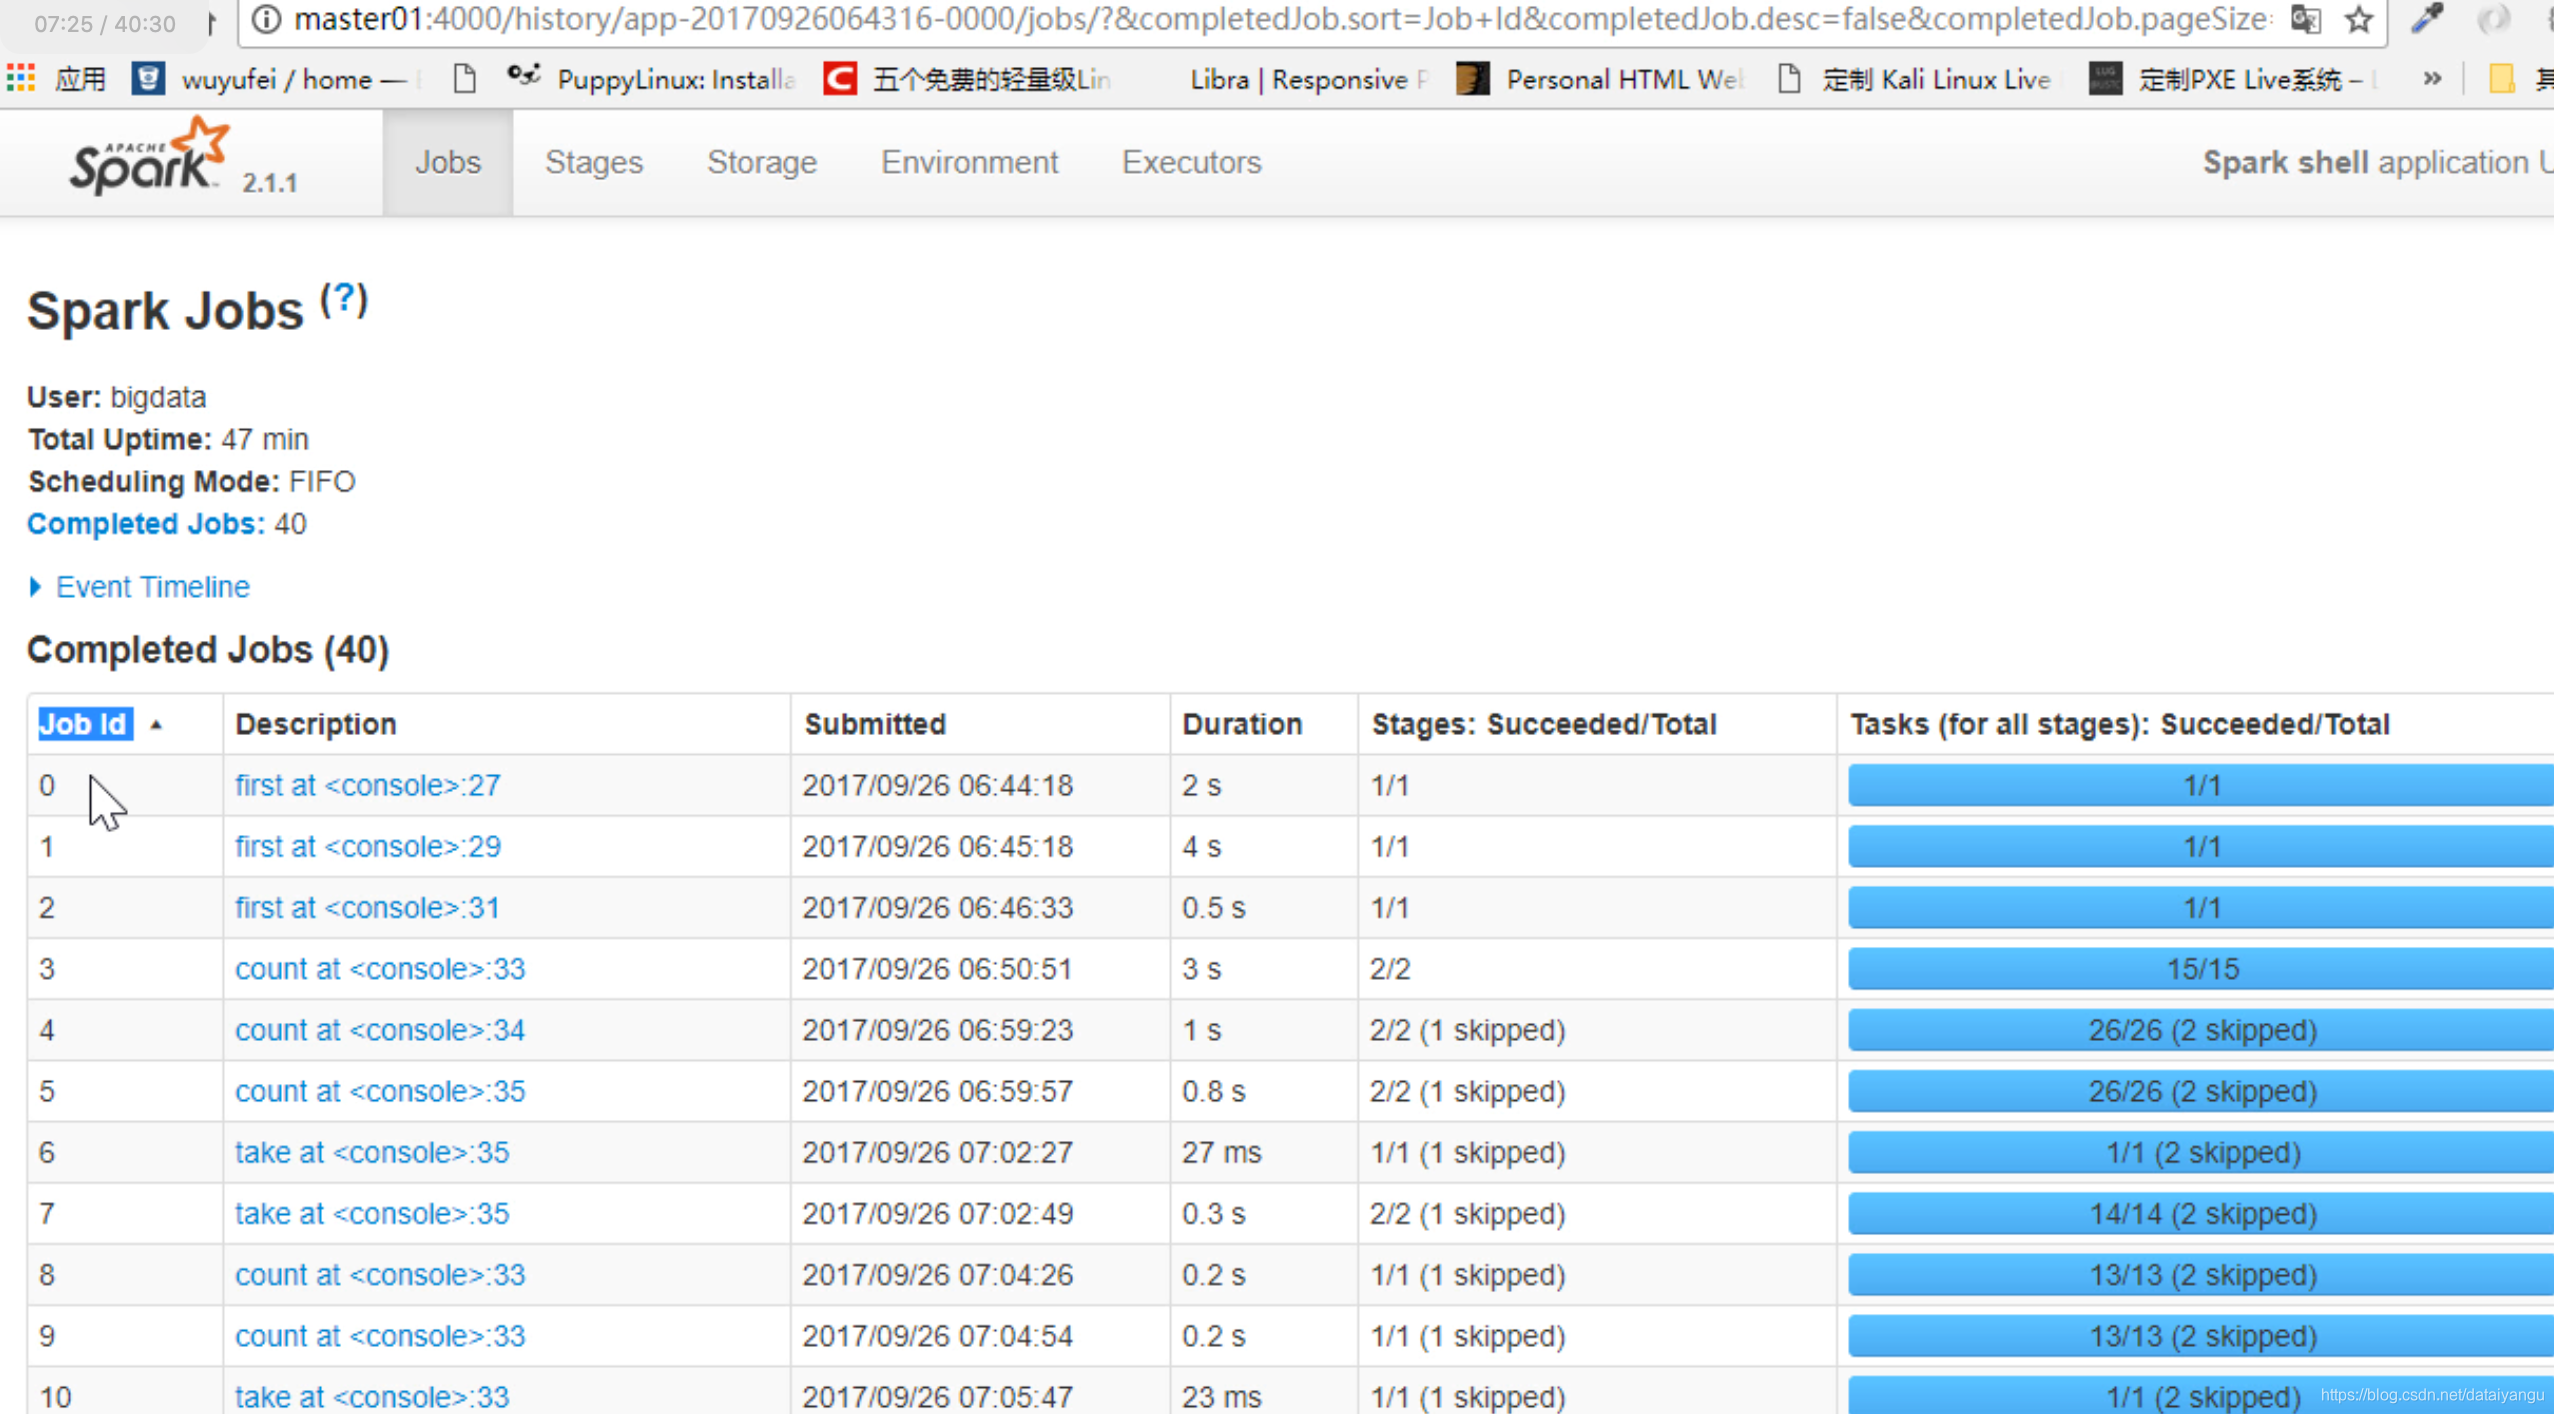Sort the table by Job Id column
The image size is (2554, 1414).
84,724
